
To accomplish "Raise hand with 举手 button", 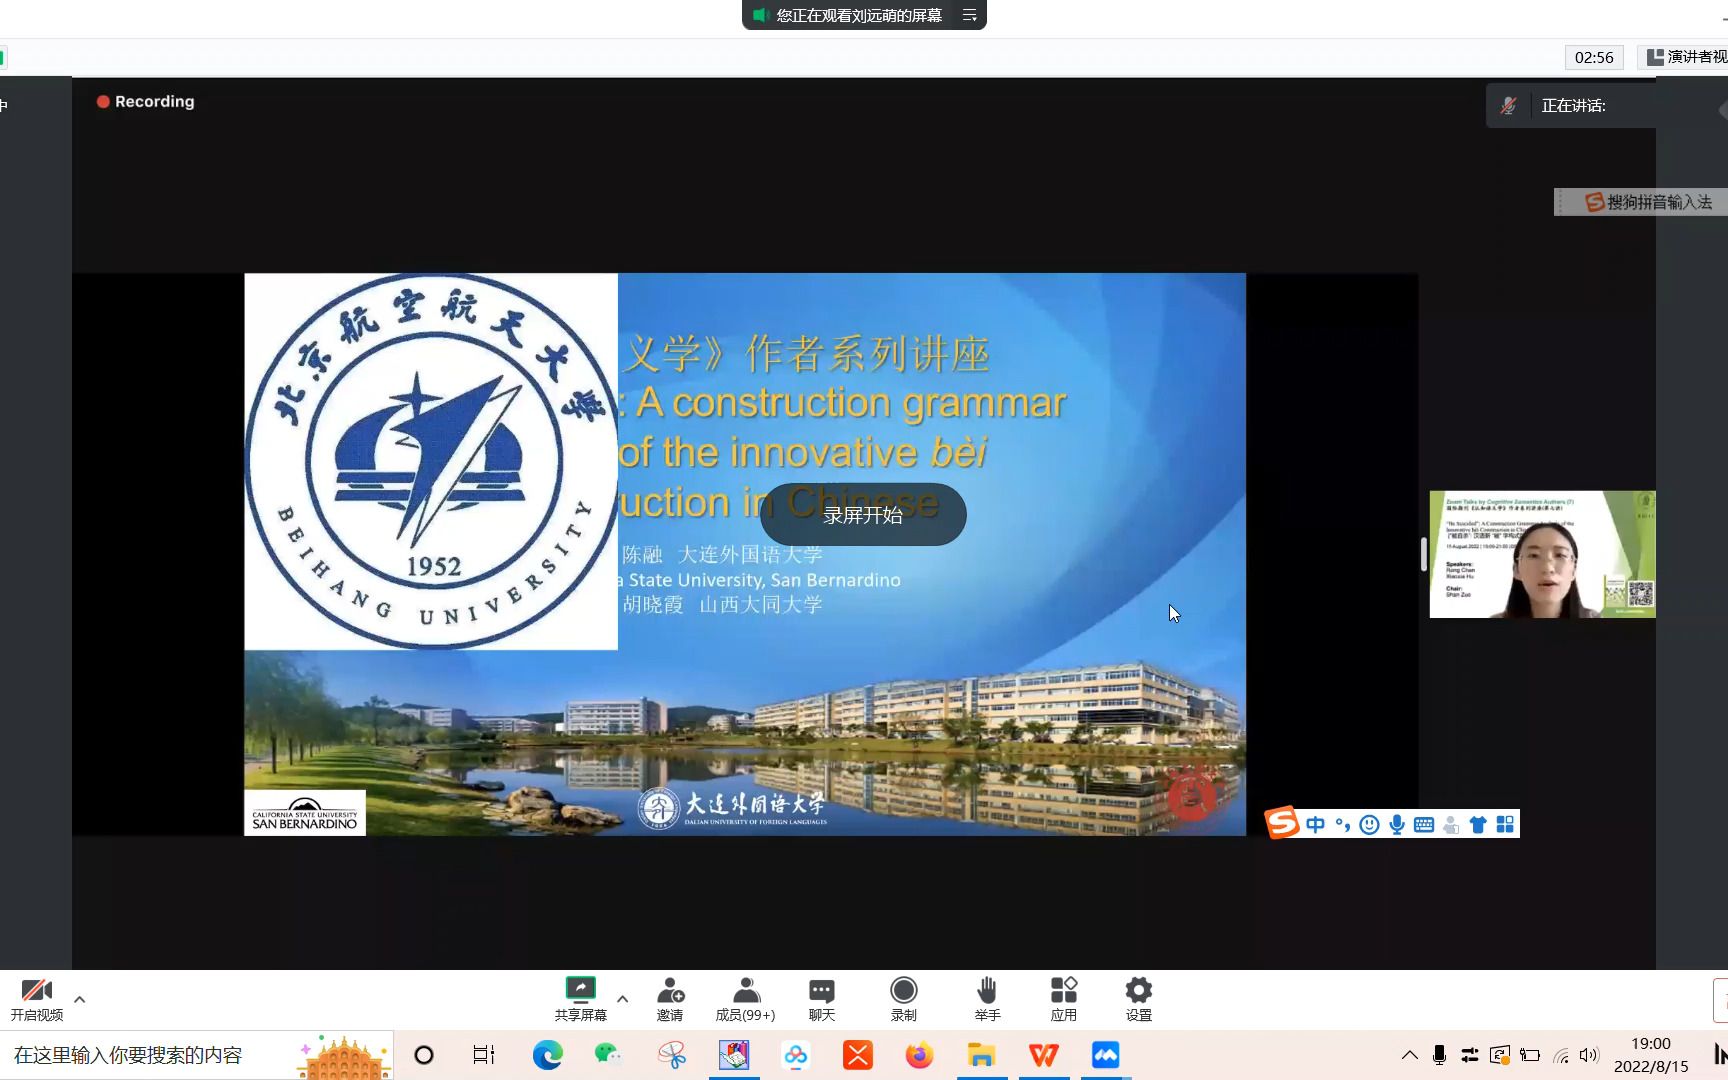I will (x=987, y=999).
